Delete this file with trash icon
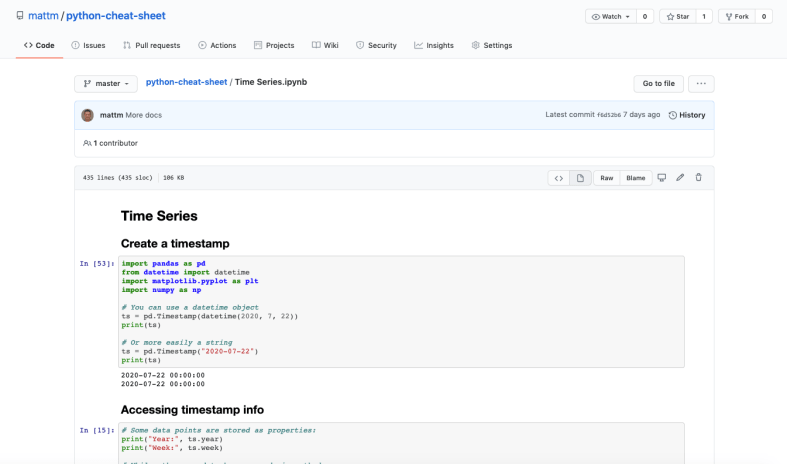The width and height of the screenshot is (787, 464). tap(698, 178)
